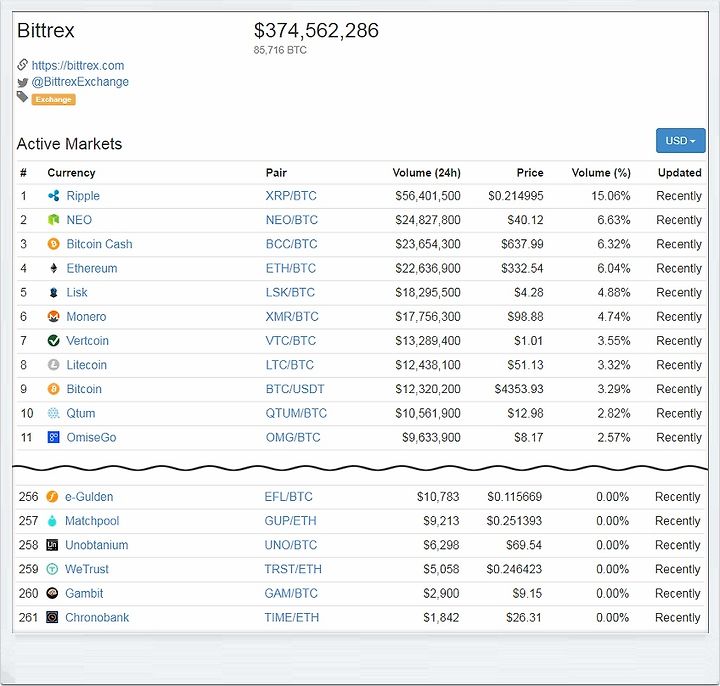
Task: Click the Twitter bird icon
Action: pyautogui.click(x=22, y=83)
